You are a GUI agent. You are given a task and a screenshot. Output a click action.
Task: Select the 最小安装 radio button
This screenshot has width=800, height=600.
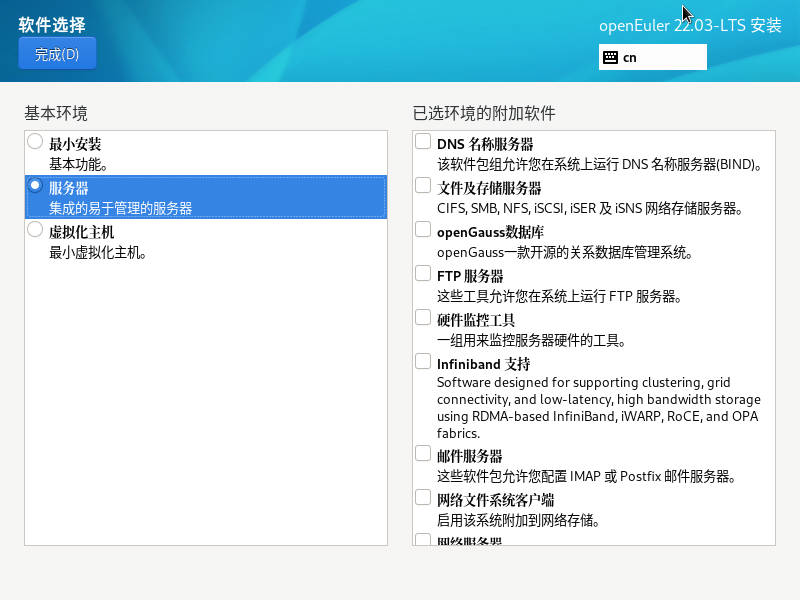pos(35,141)
